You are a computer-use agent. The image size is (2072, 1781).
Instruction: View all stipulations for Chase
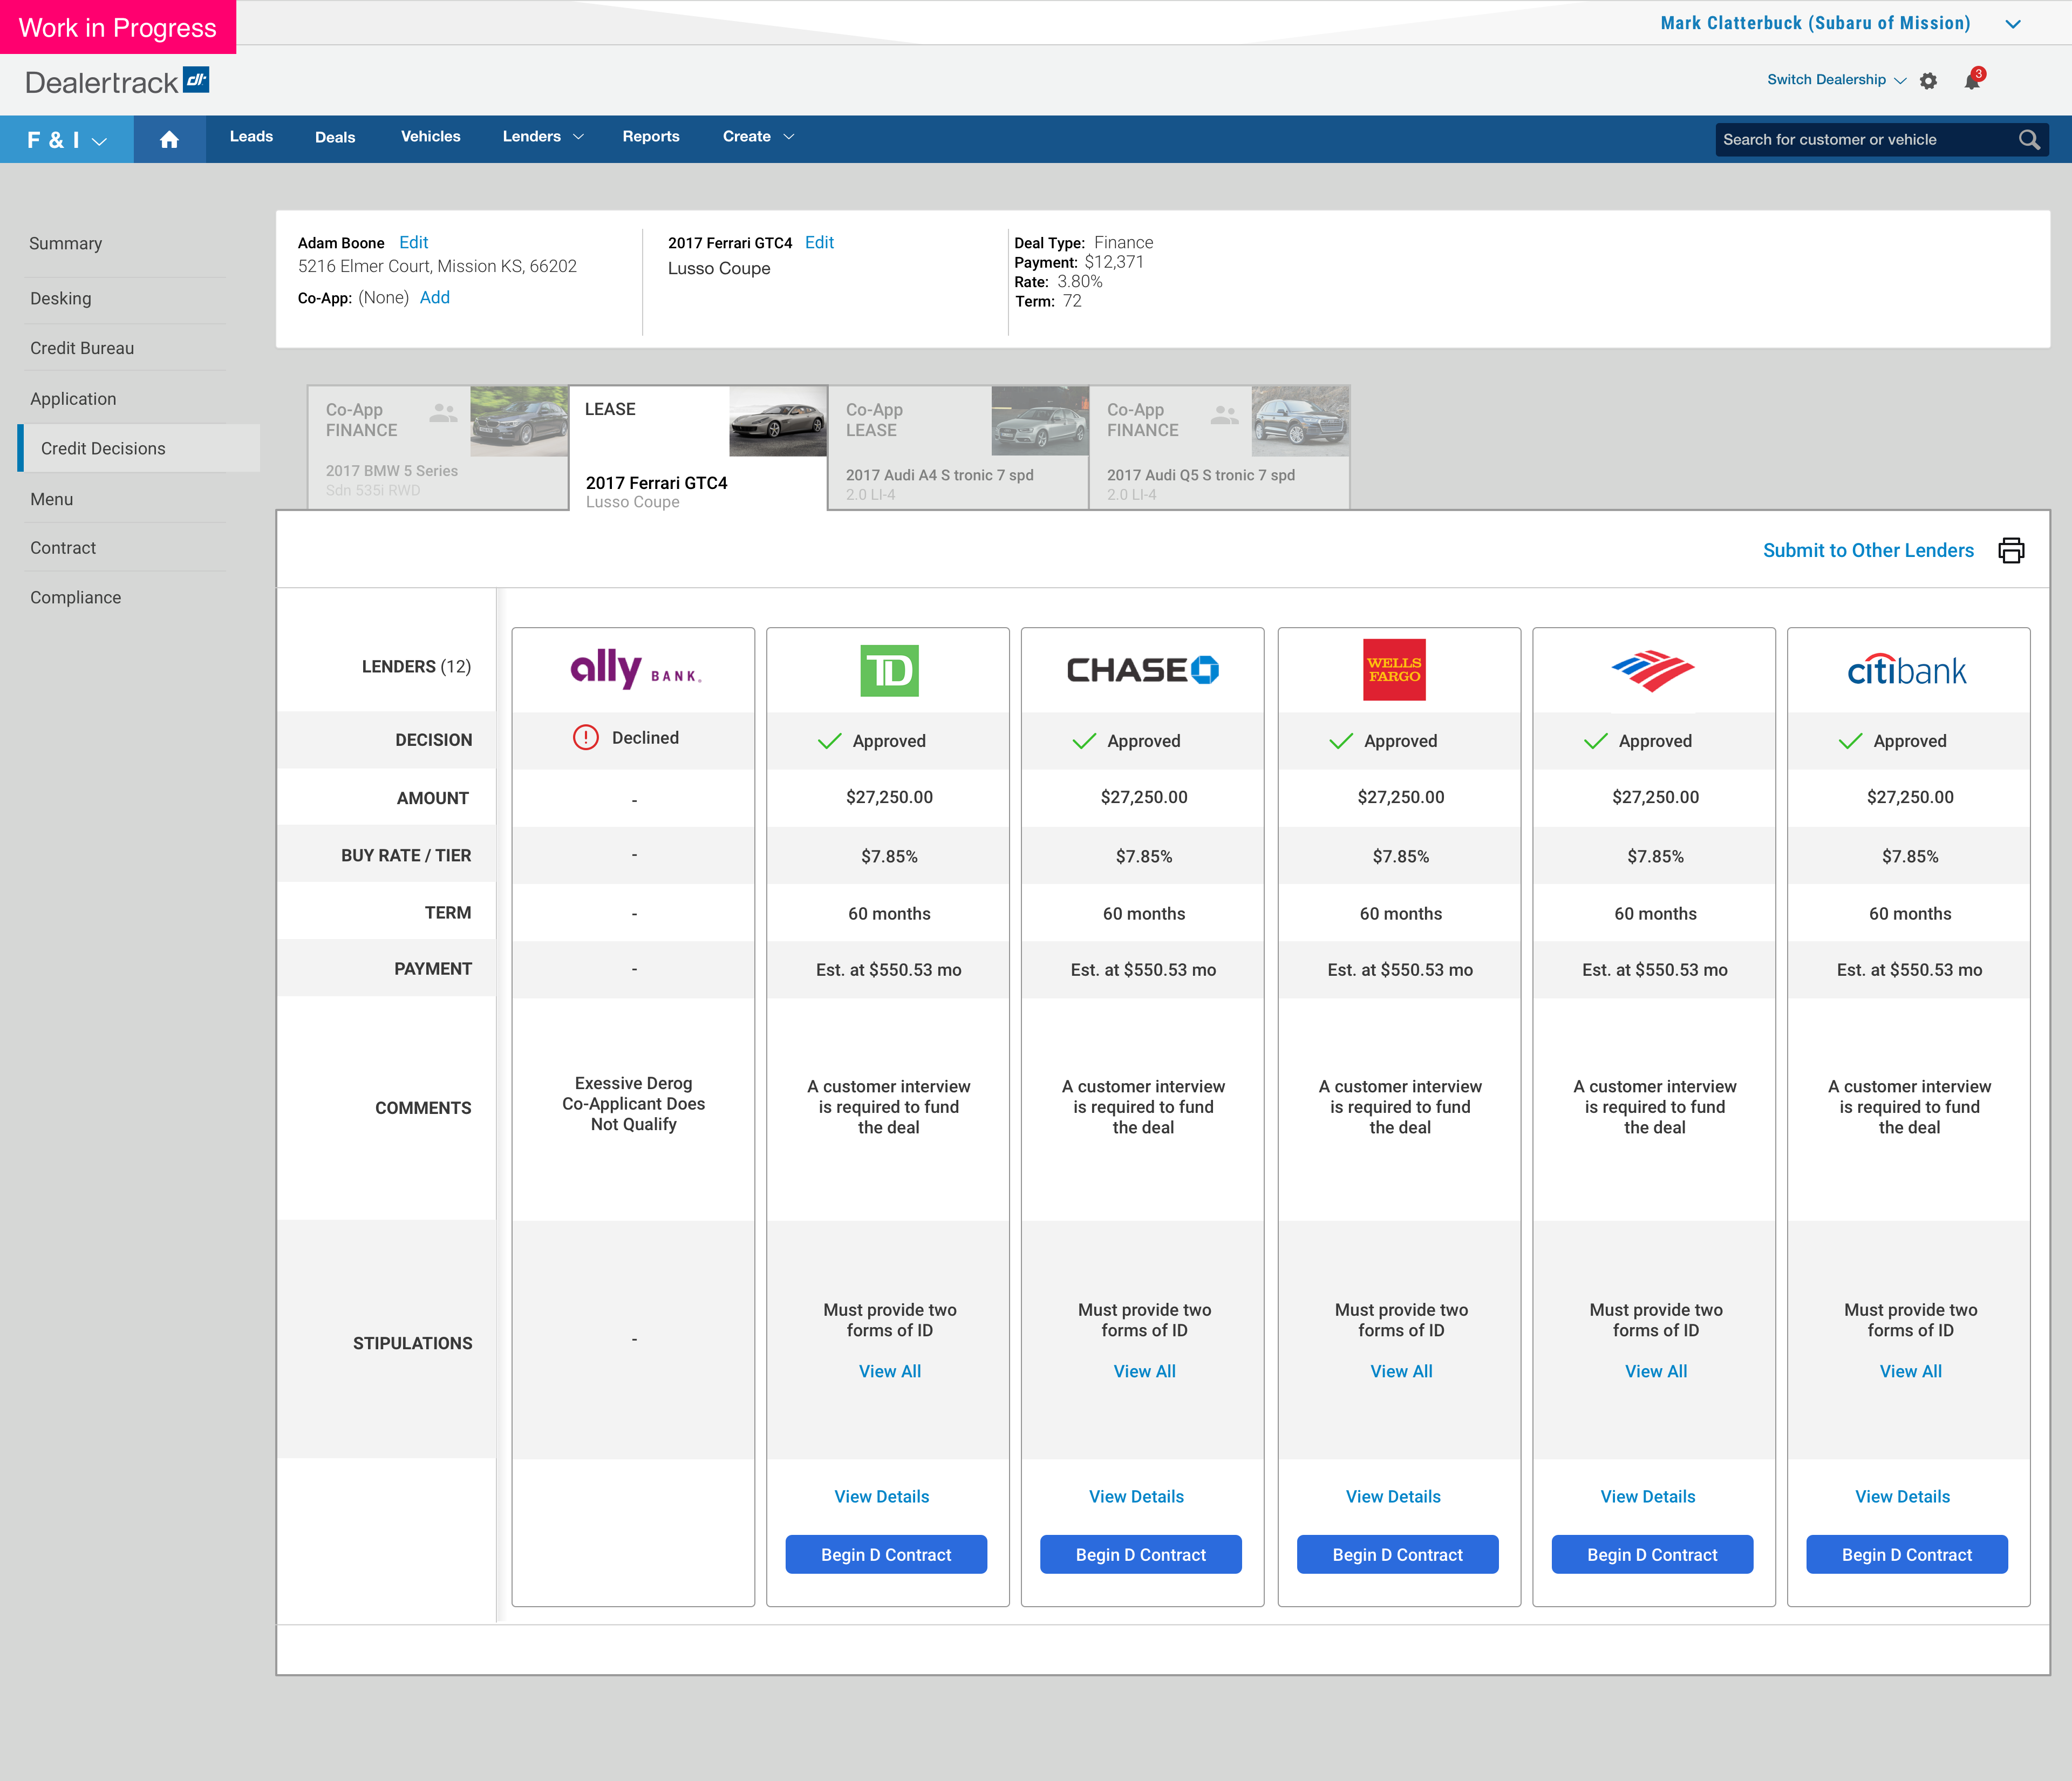(1145, 1372)
